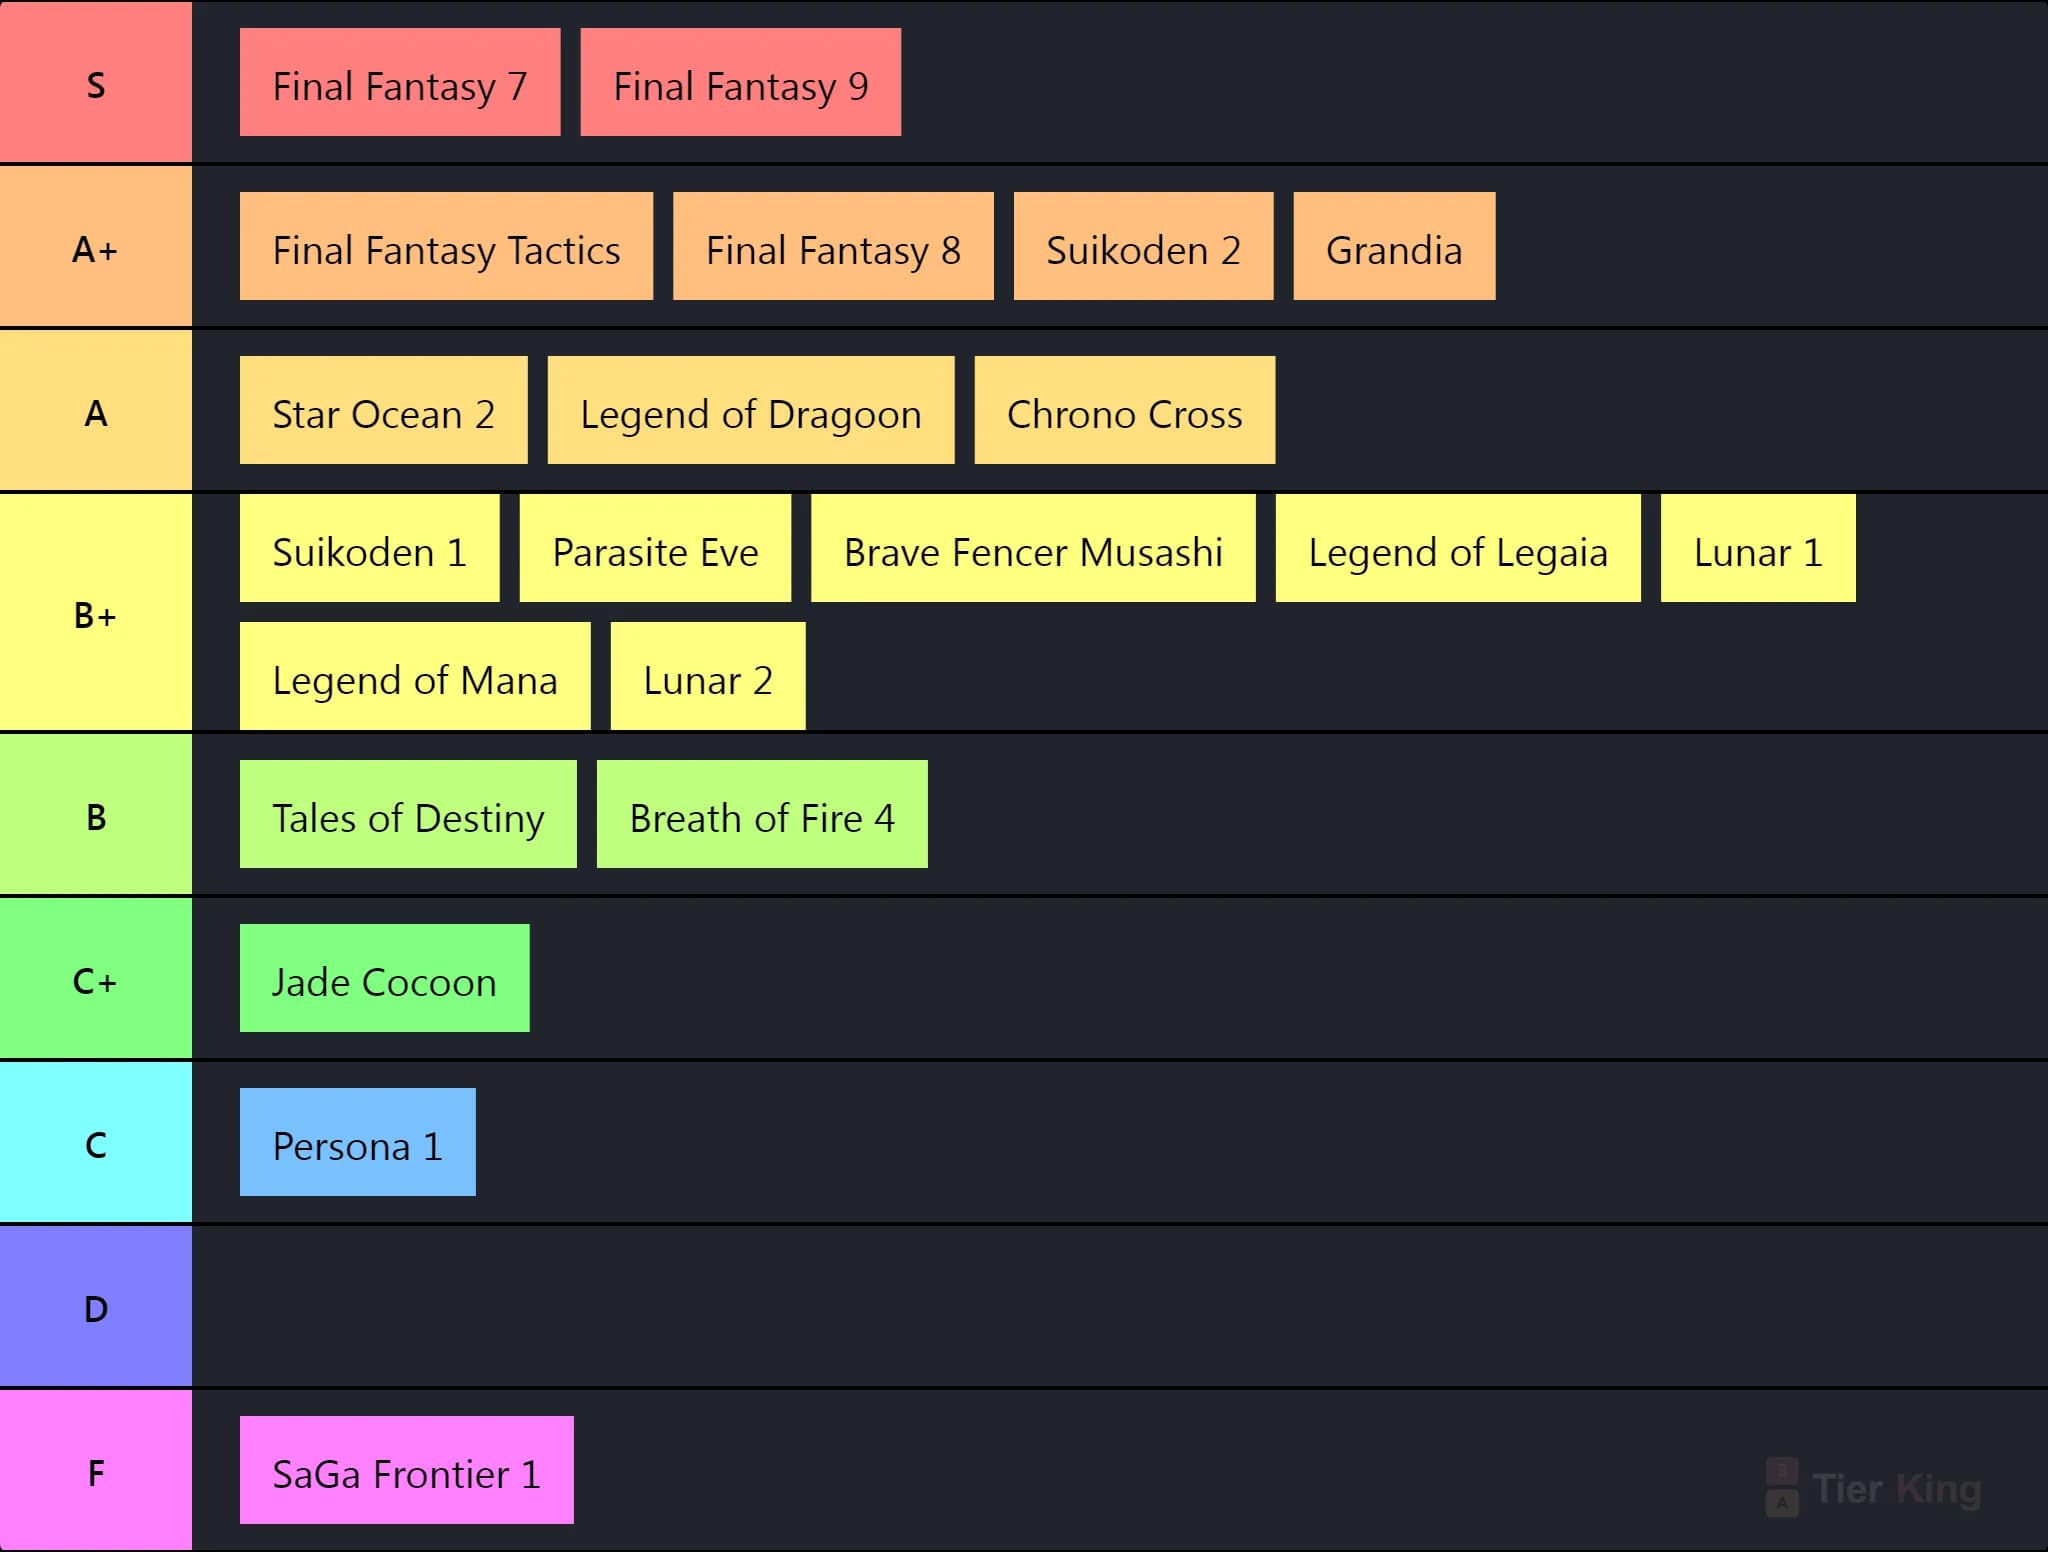Select the Brave Fencer Musashi tile
The image size is (2048, 1552).
[x=1034, y=548]
